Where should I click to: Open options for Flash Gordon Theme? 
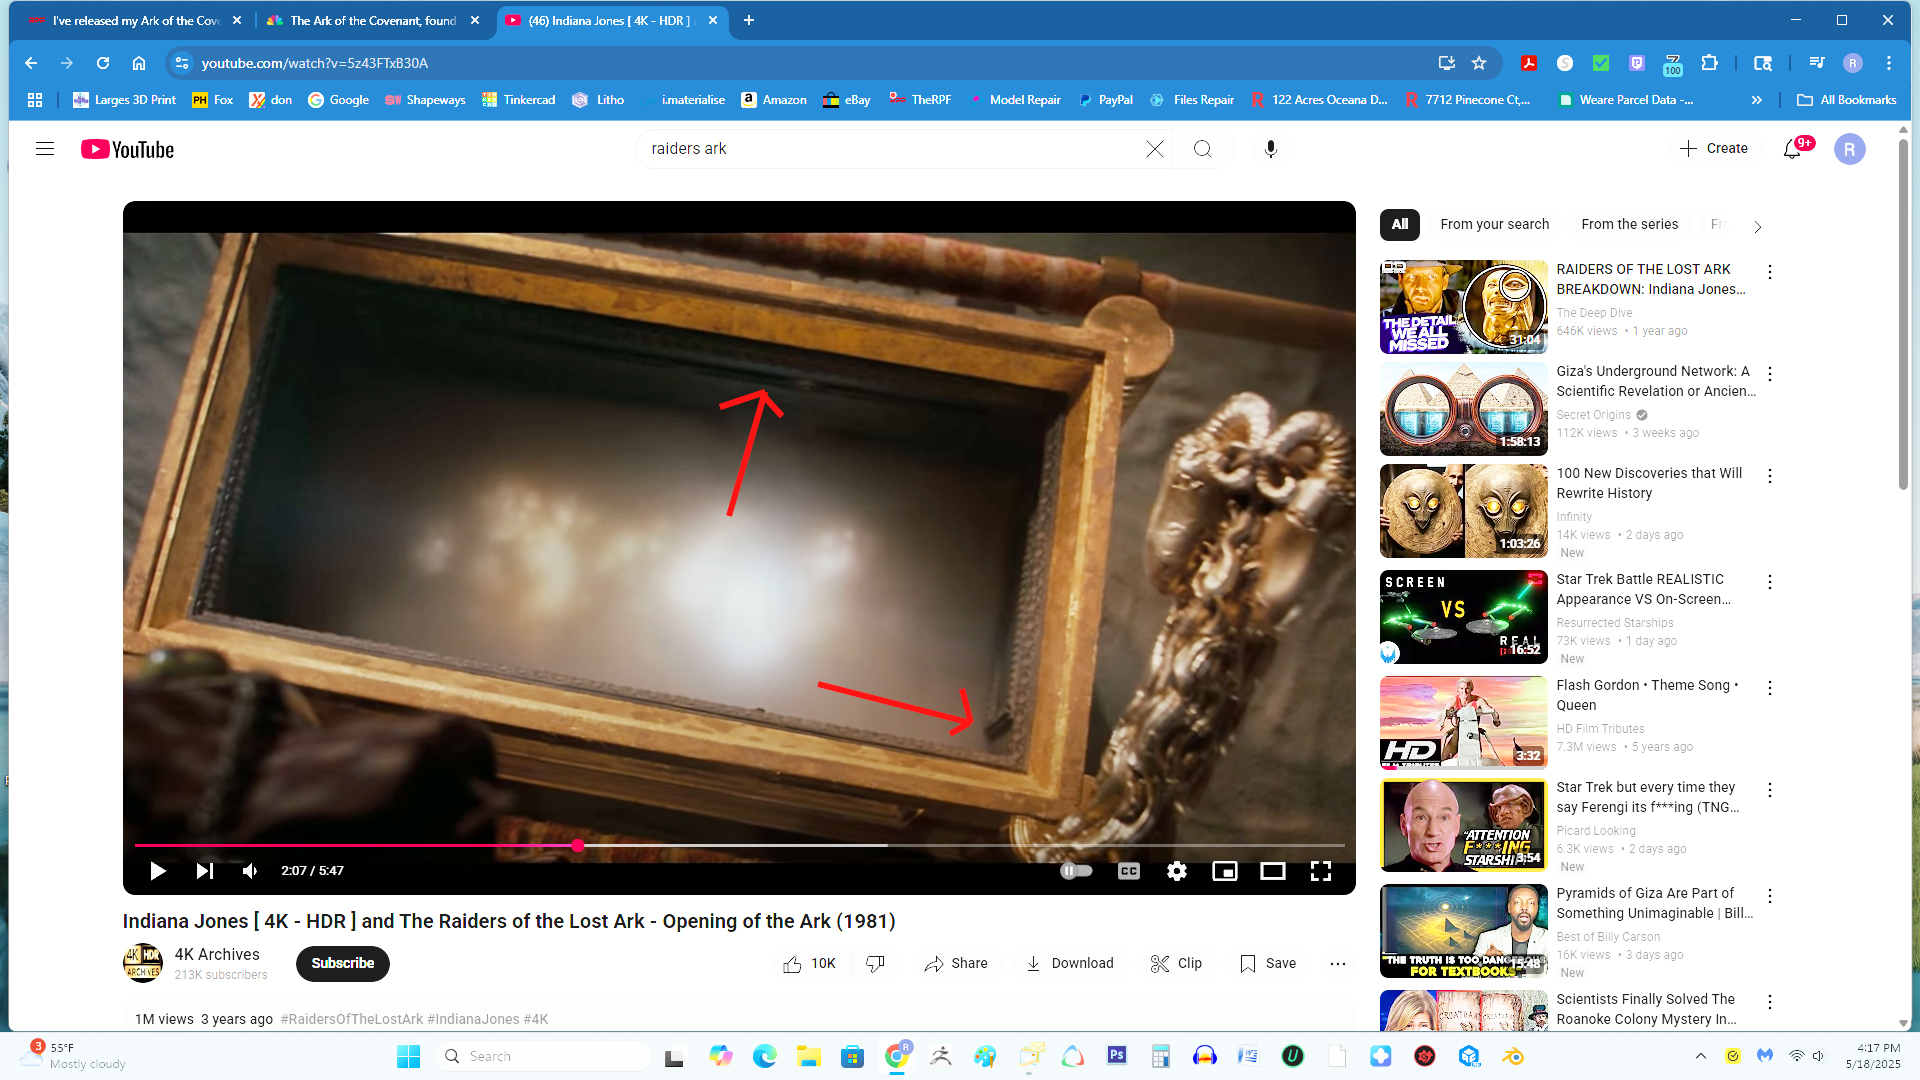1770,688
